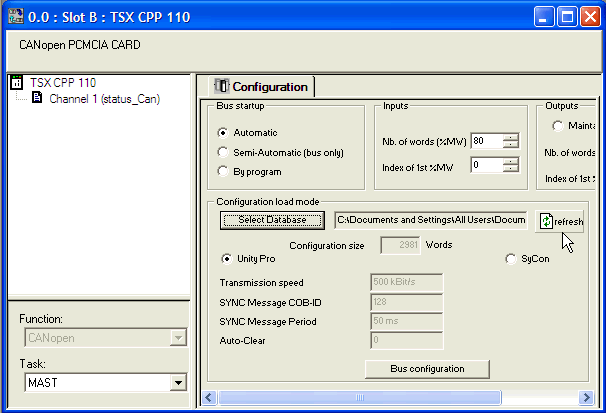
Task: Open the Configuration tab
Action: [261, 87]
